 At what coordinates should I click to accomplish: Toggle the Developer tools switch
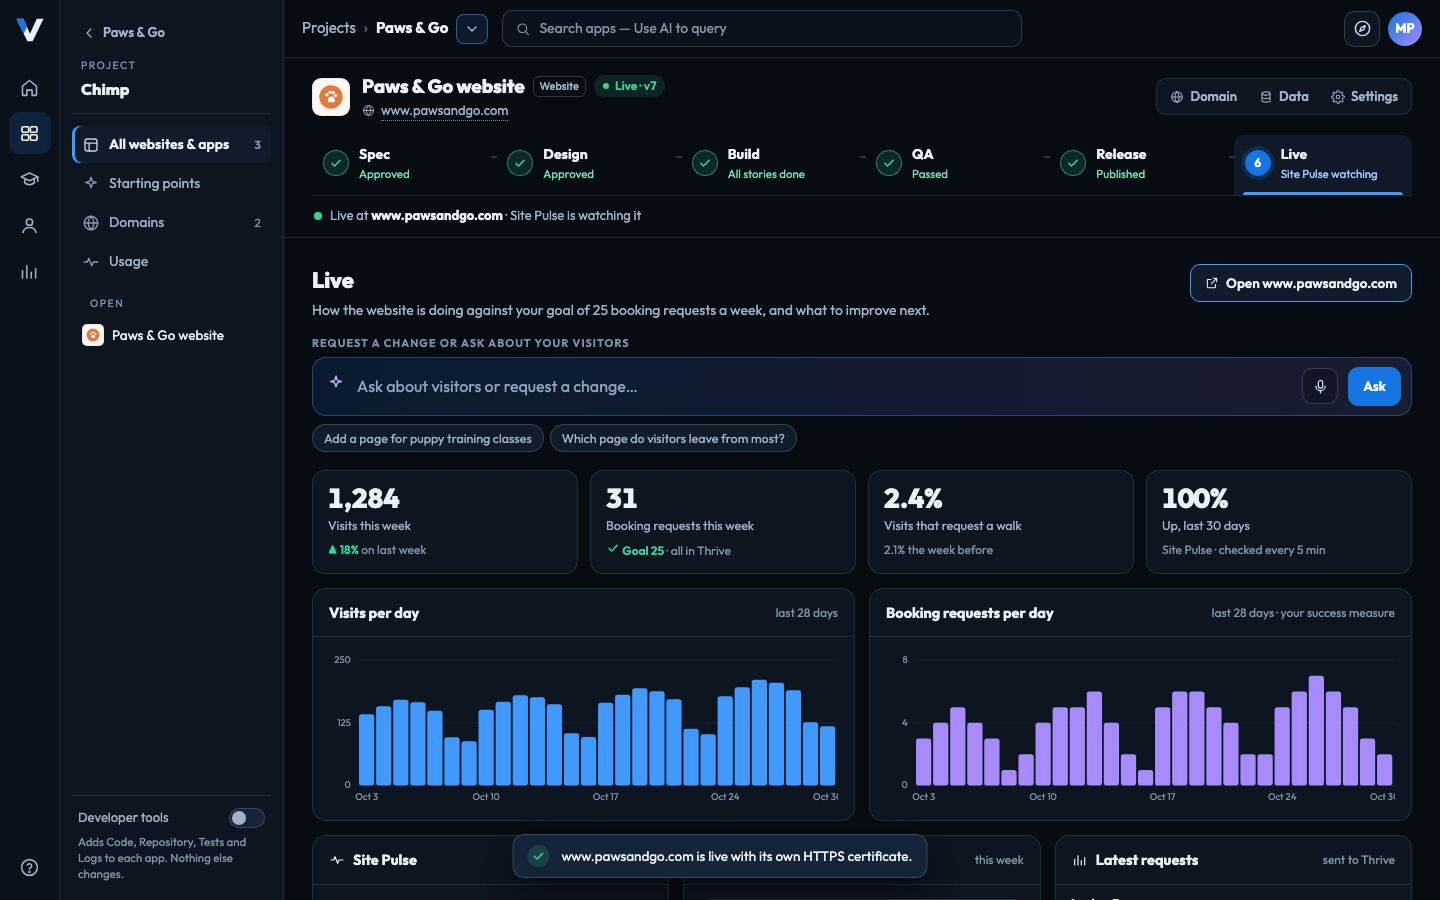point(246,818)
